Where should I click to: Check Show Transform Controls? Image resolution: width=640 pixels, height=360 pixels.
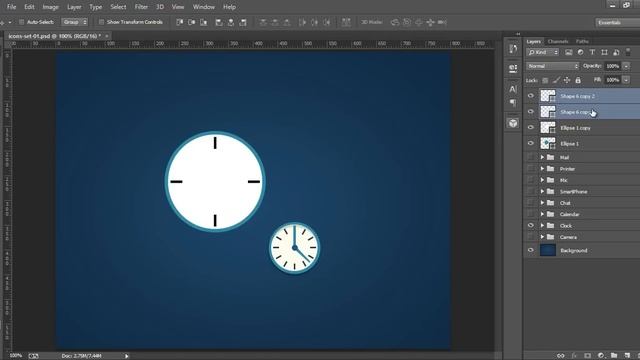click(101, 22)
